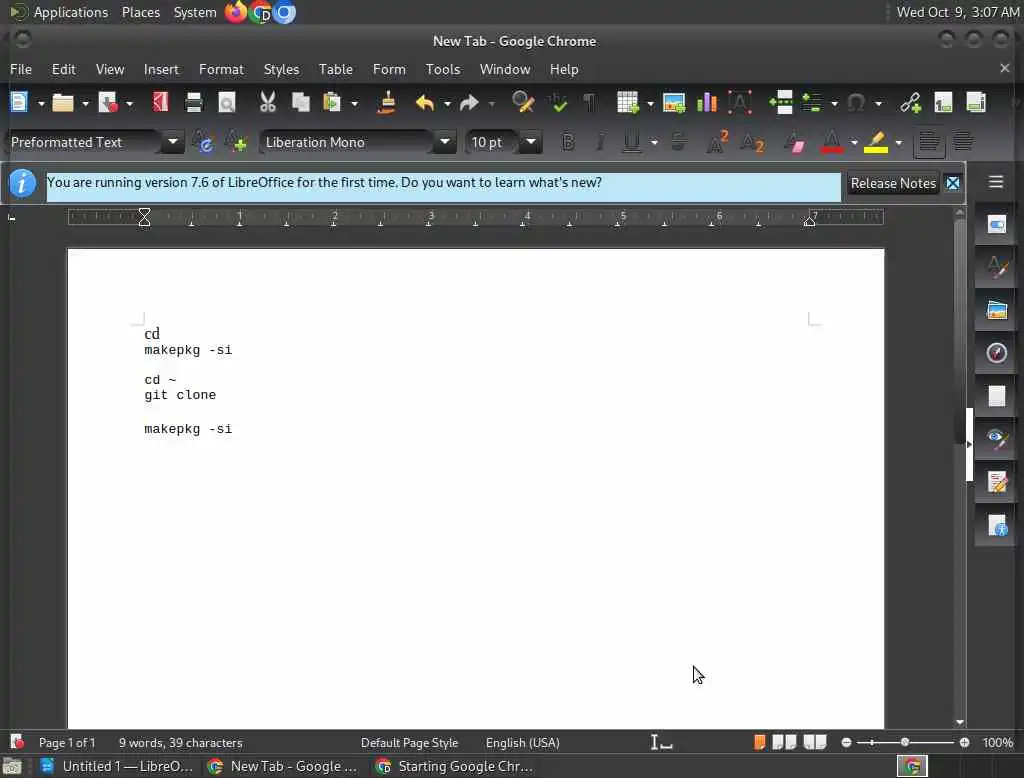Insert endnote icon at toolbar end

click(976, 103)
